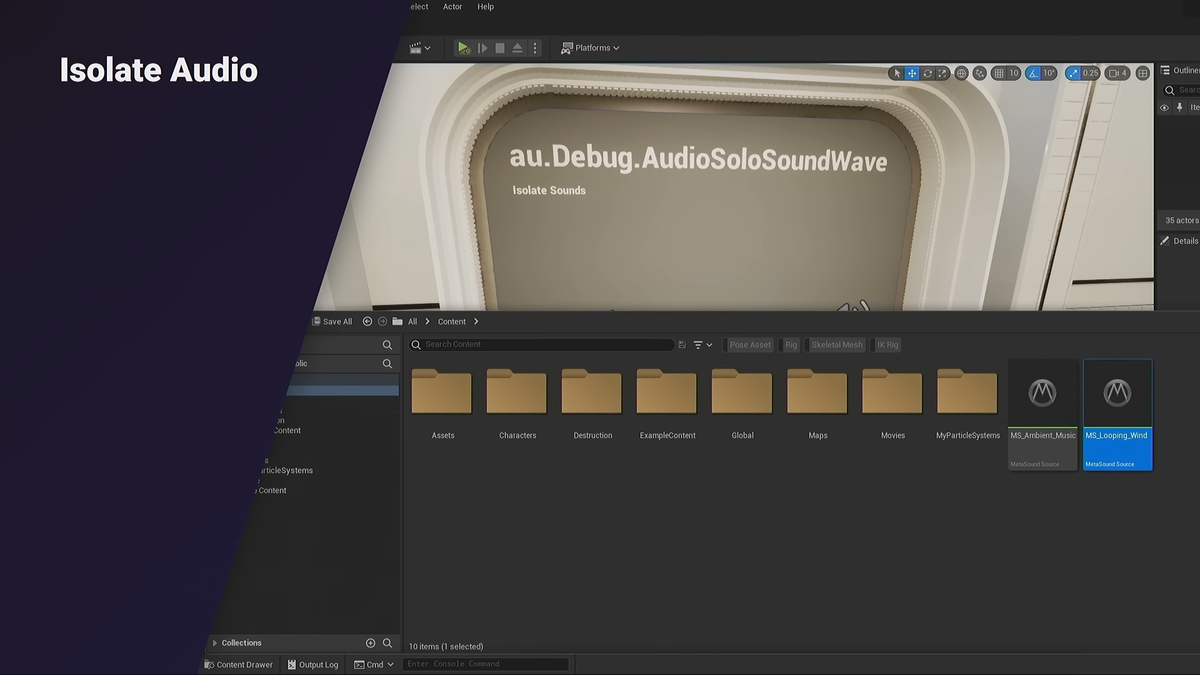Image resolution: width=1200 pixels, height=675 pixels.
Task: Select the translate (move) gizmo tool
Action: (x=912, y=73)
